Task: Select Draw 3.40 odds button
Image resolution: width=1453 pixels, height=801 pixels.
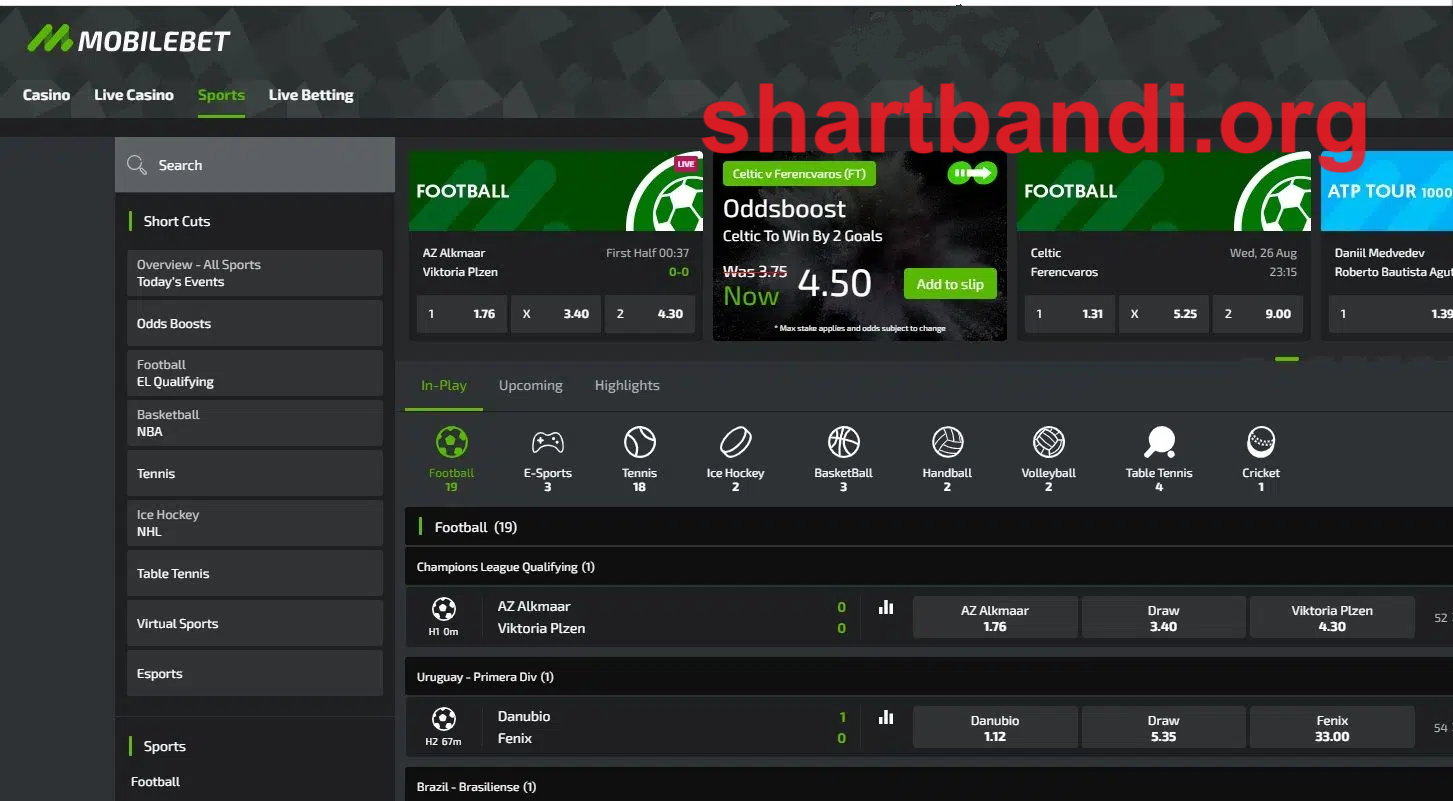Action: [x=1163, y=618]
